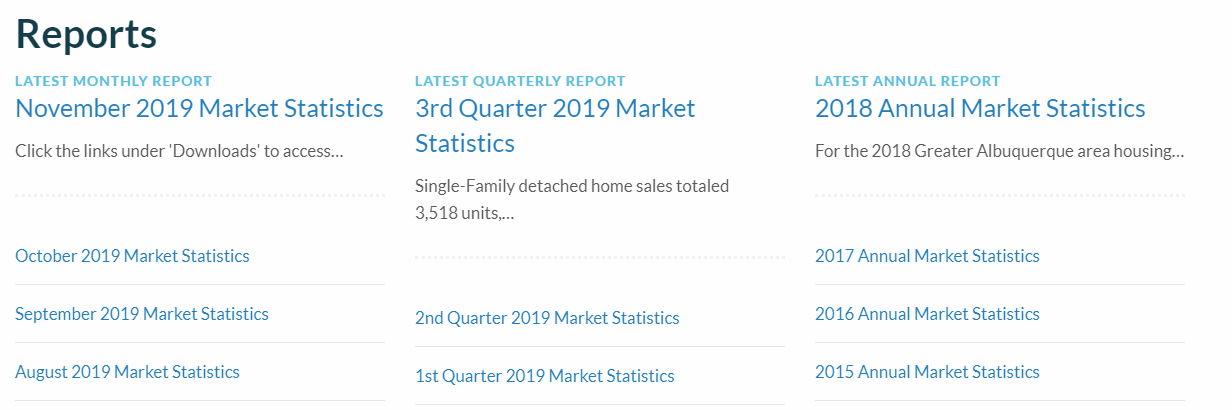Click the Latest Monthly Report label
This screenshot has width=1232, height=410.
(x=113, y=81)
